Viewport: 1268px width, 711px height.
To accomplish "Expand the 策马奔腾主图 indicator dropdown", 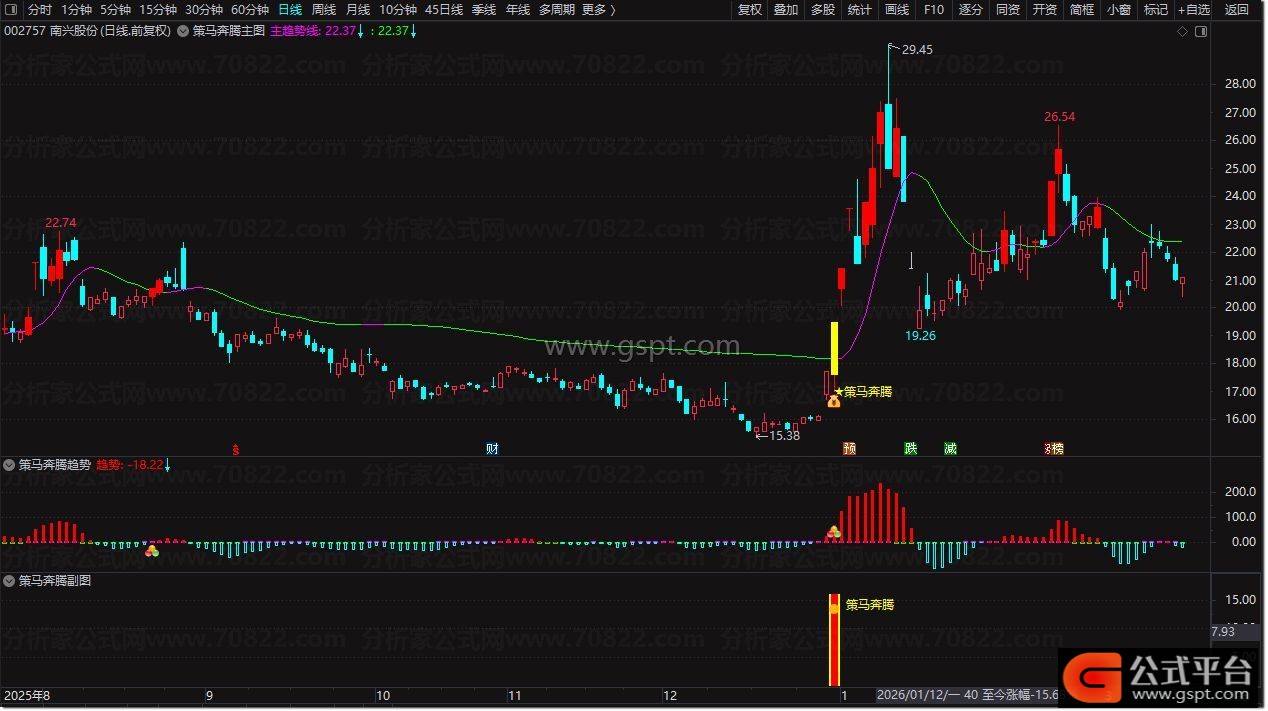I will [x=182, y=31].
